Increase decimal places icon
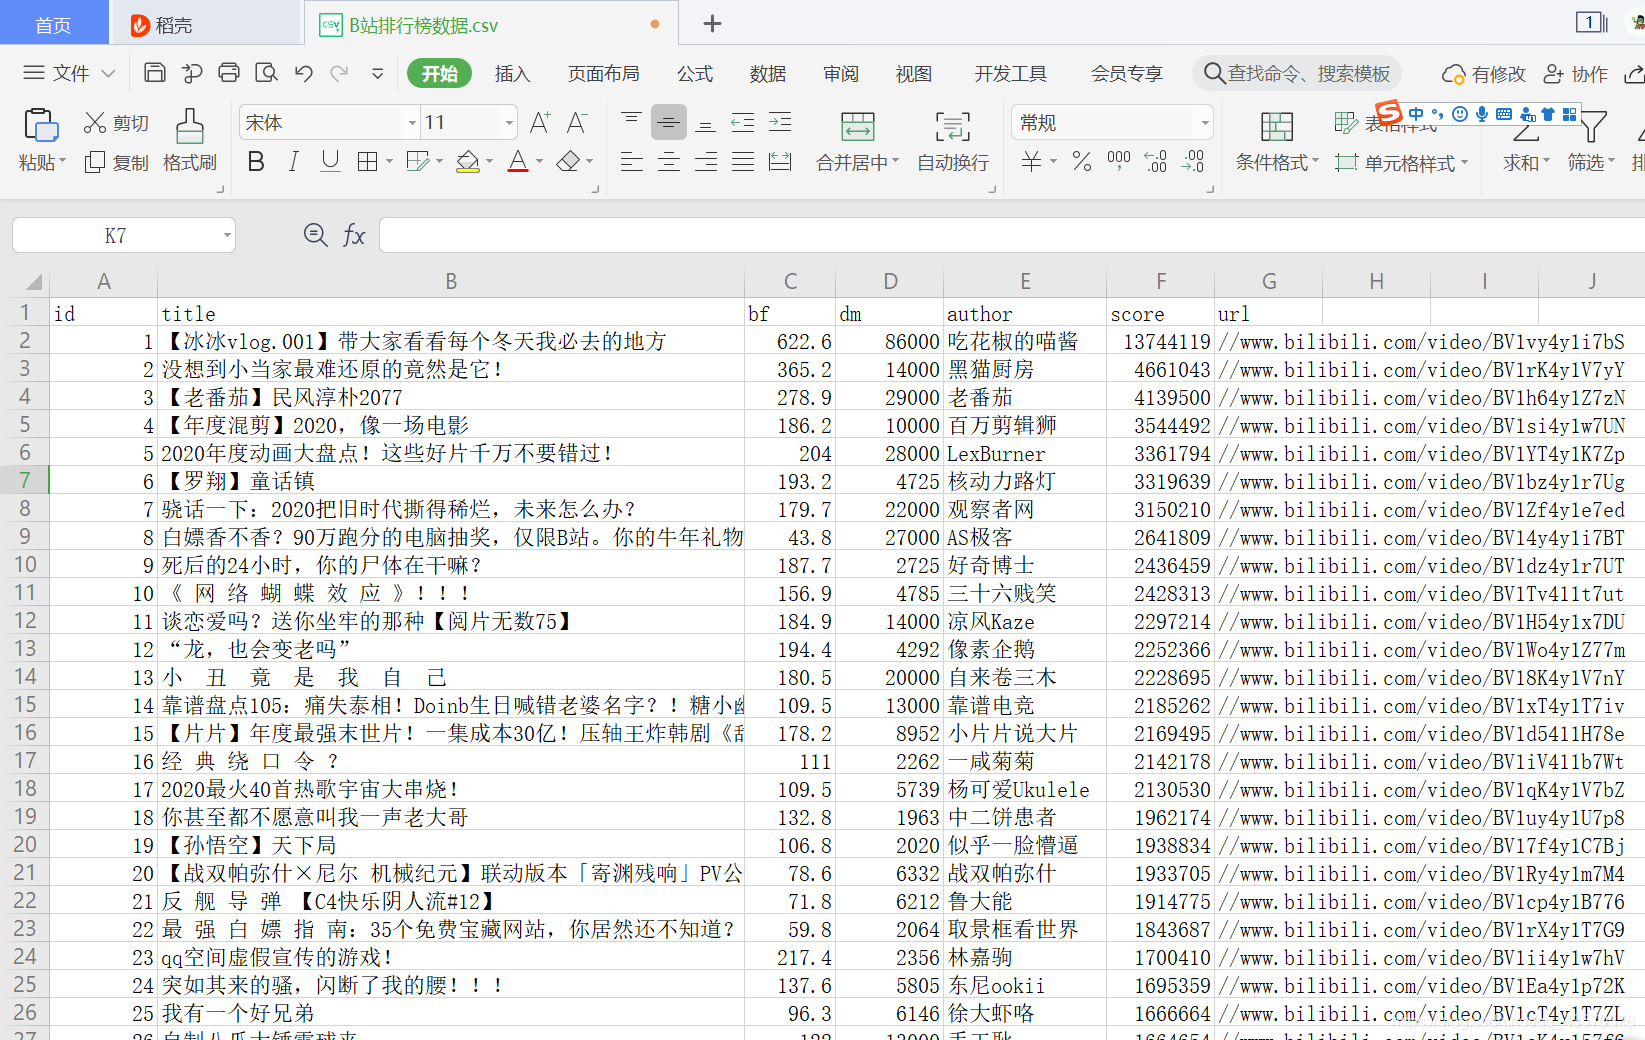1645x1040 pixels. [x=1156, y=161]
